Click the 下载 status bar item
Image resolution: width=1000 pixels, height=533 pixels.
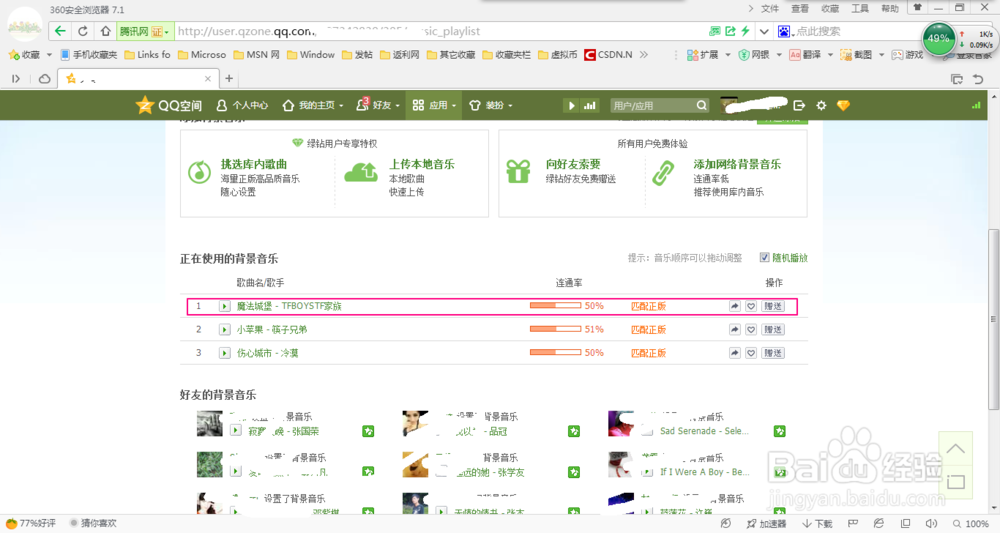(817, 523)
